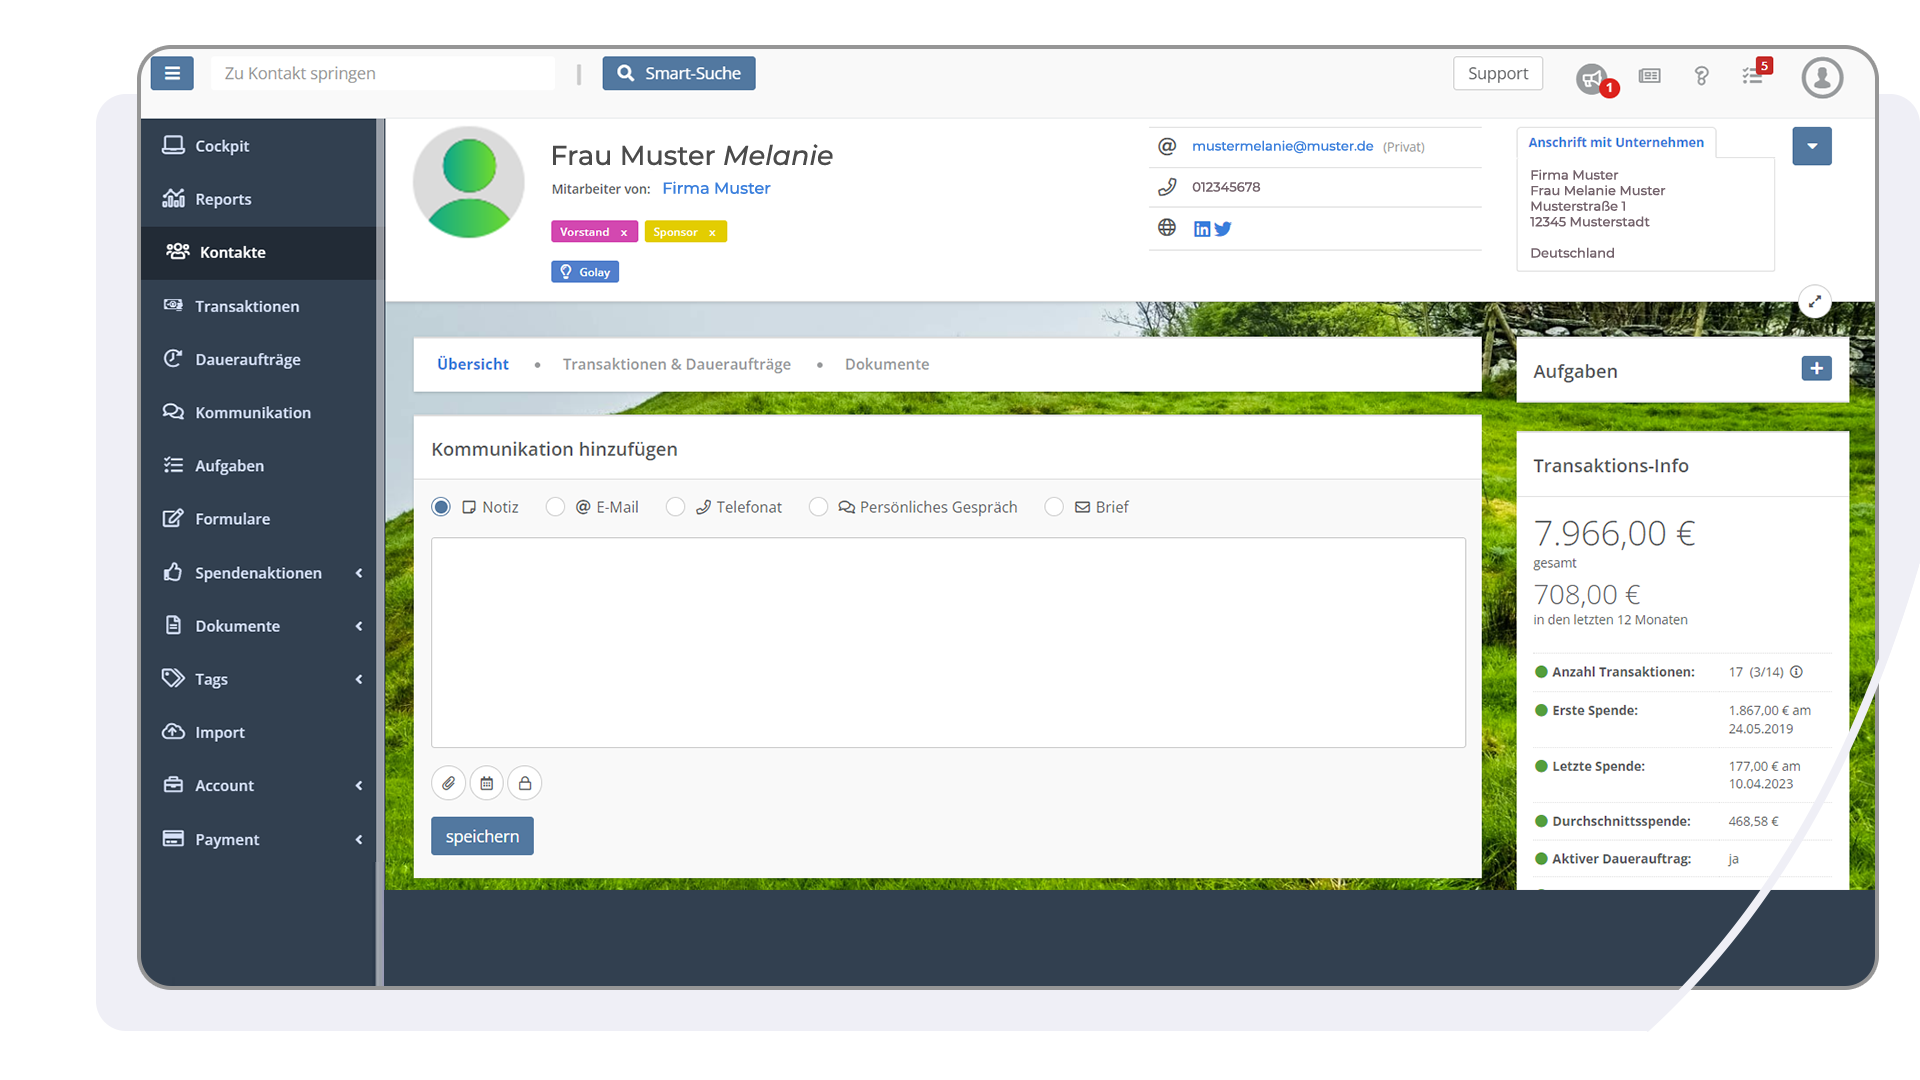Switch to the Transaktionen & Daueraufträge tab
The width and height of the screenshot is (1920, 1080).
tap(676, 364)
